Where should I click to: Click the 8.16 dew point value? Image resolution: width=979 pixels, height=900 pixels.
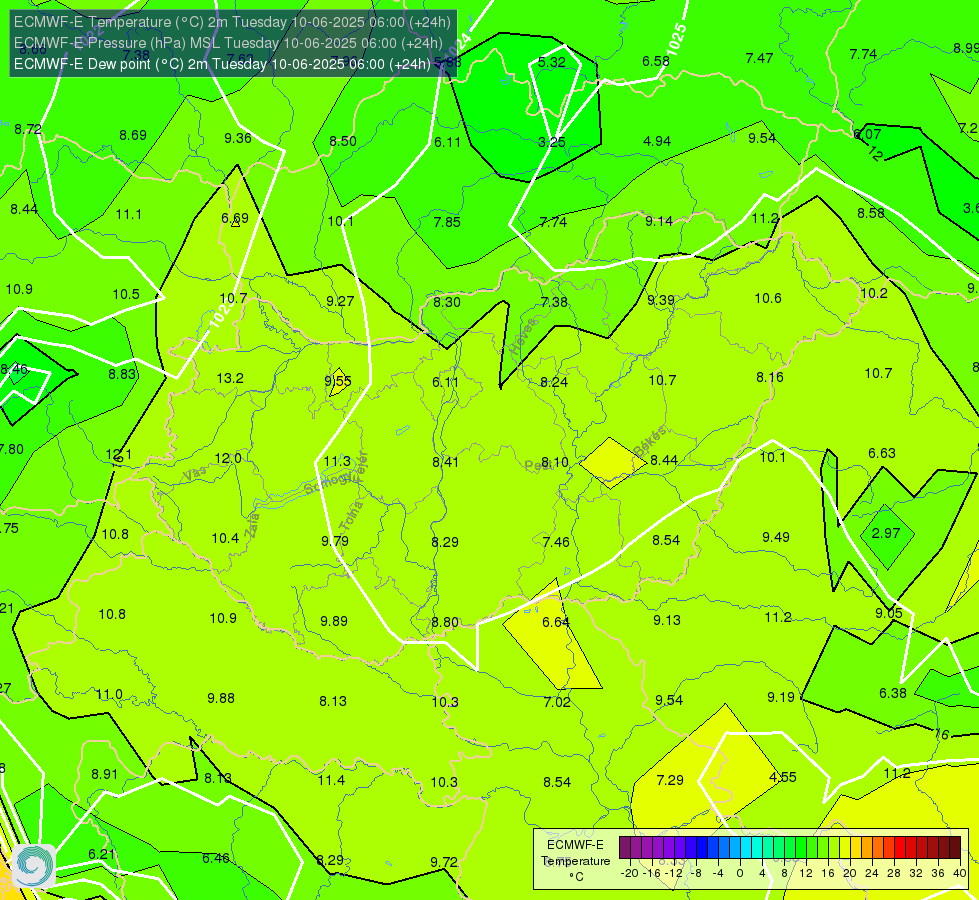[x=770, y=377]
